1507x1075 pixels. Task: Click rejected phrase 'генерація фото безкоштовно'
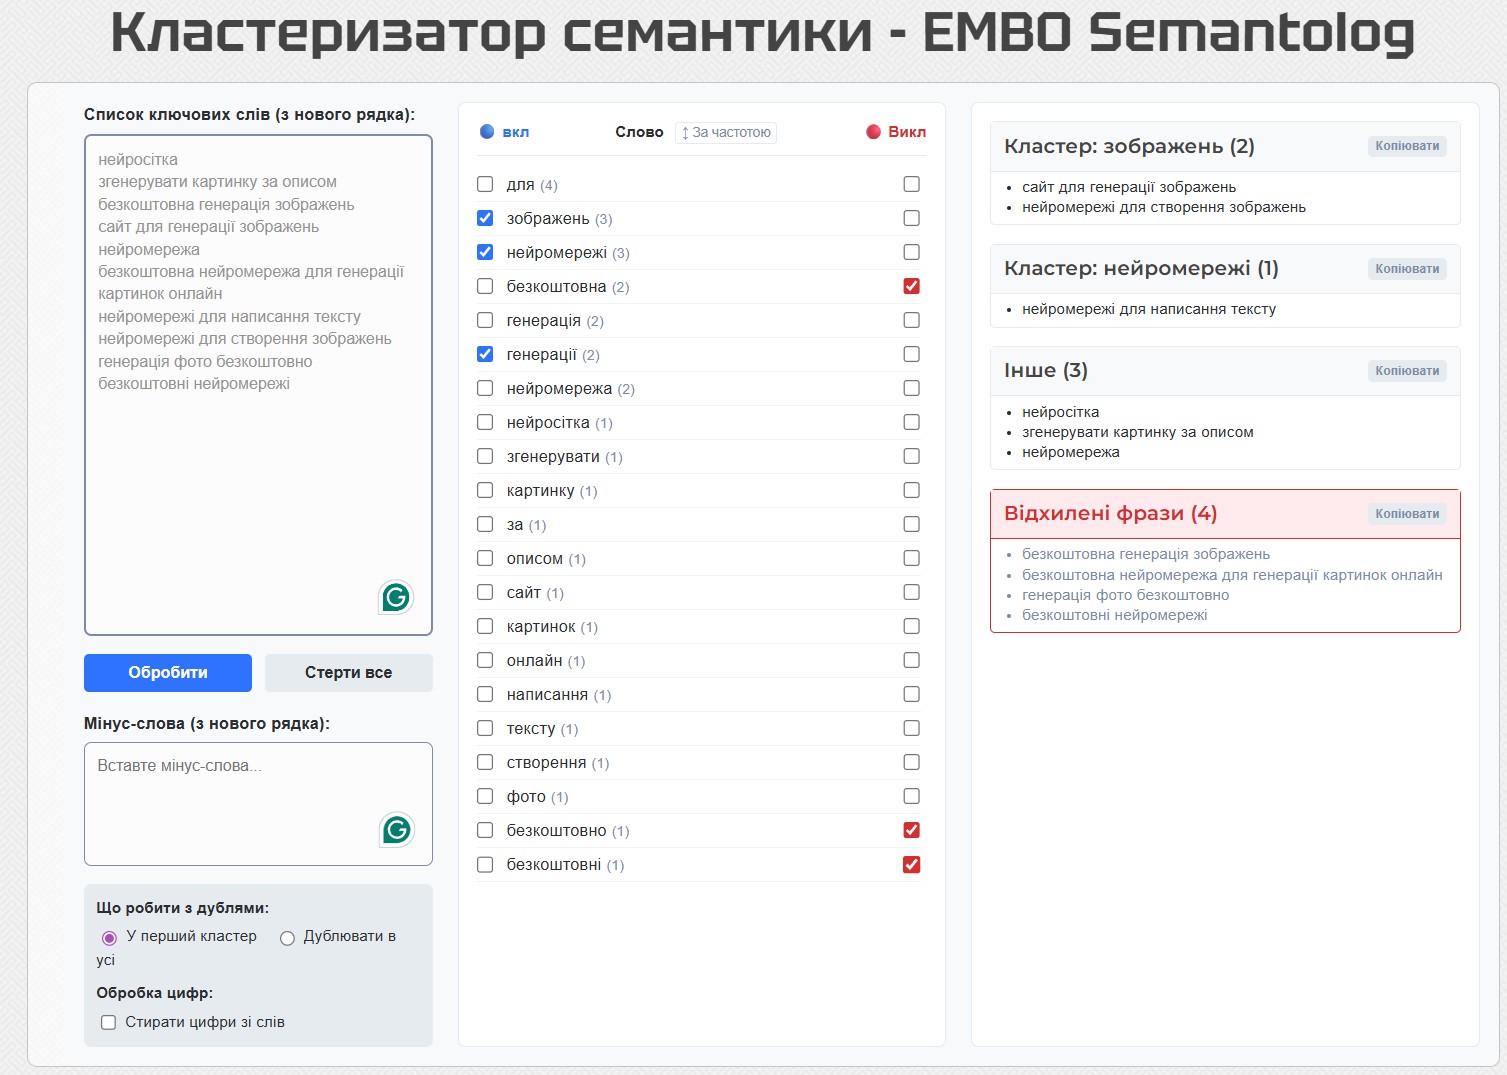coord(1126,595)
